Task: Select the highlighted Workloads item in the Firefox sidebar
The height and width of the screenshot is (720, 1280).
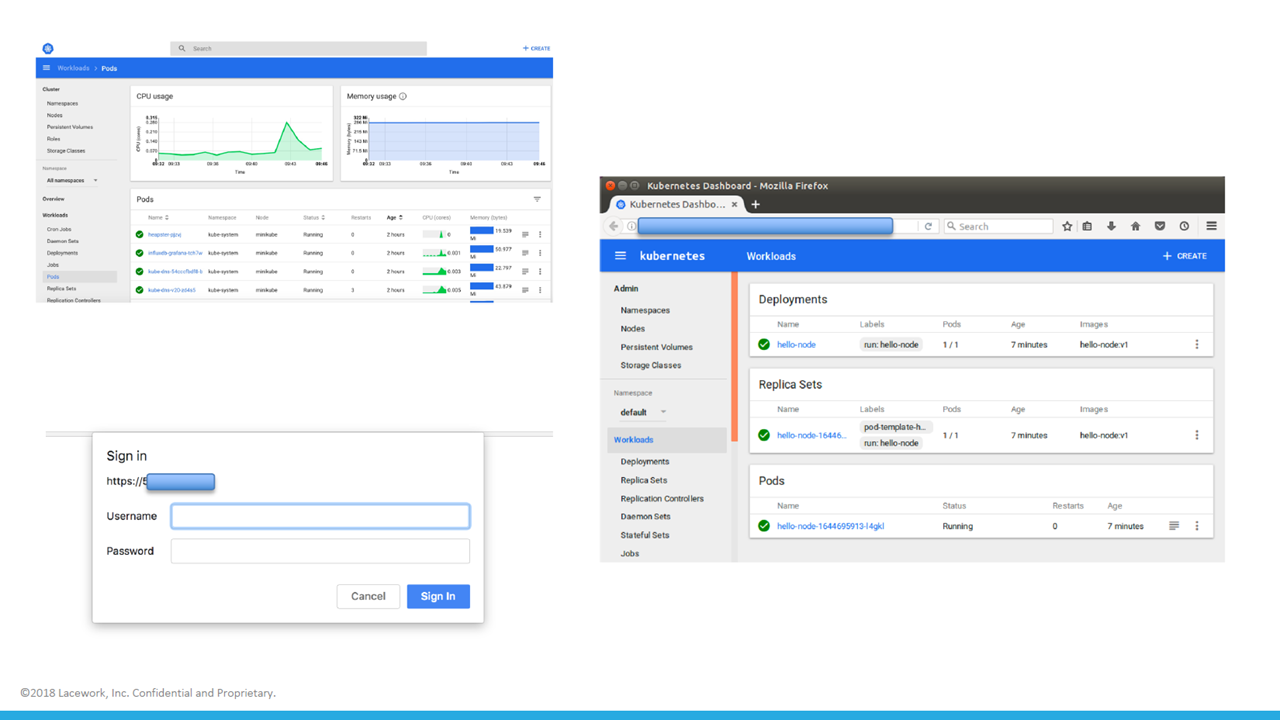Action: [667, 440]
